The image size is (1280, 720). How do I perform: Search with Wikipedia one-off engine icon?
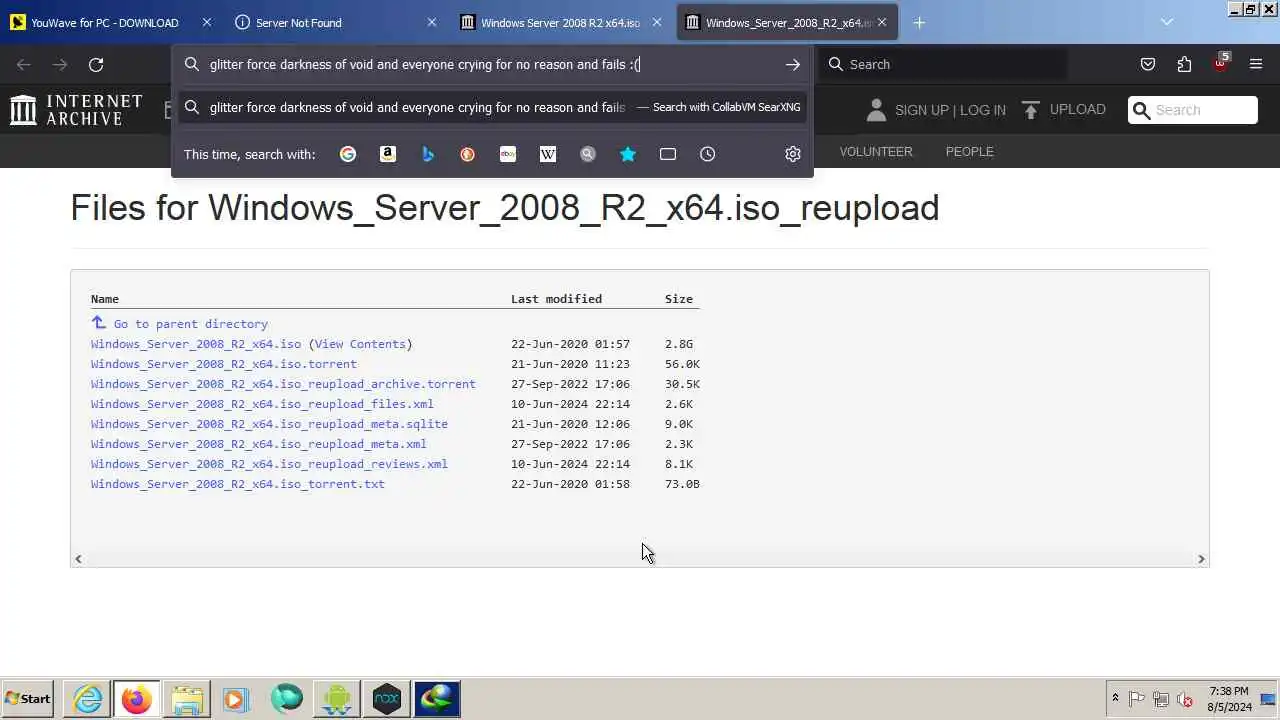tap(548, 154)
